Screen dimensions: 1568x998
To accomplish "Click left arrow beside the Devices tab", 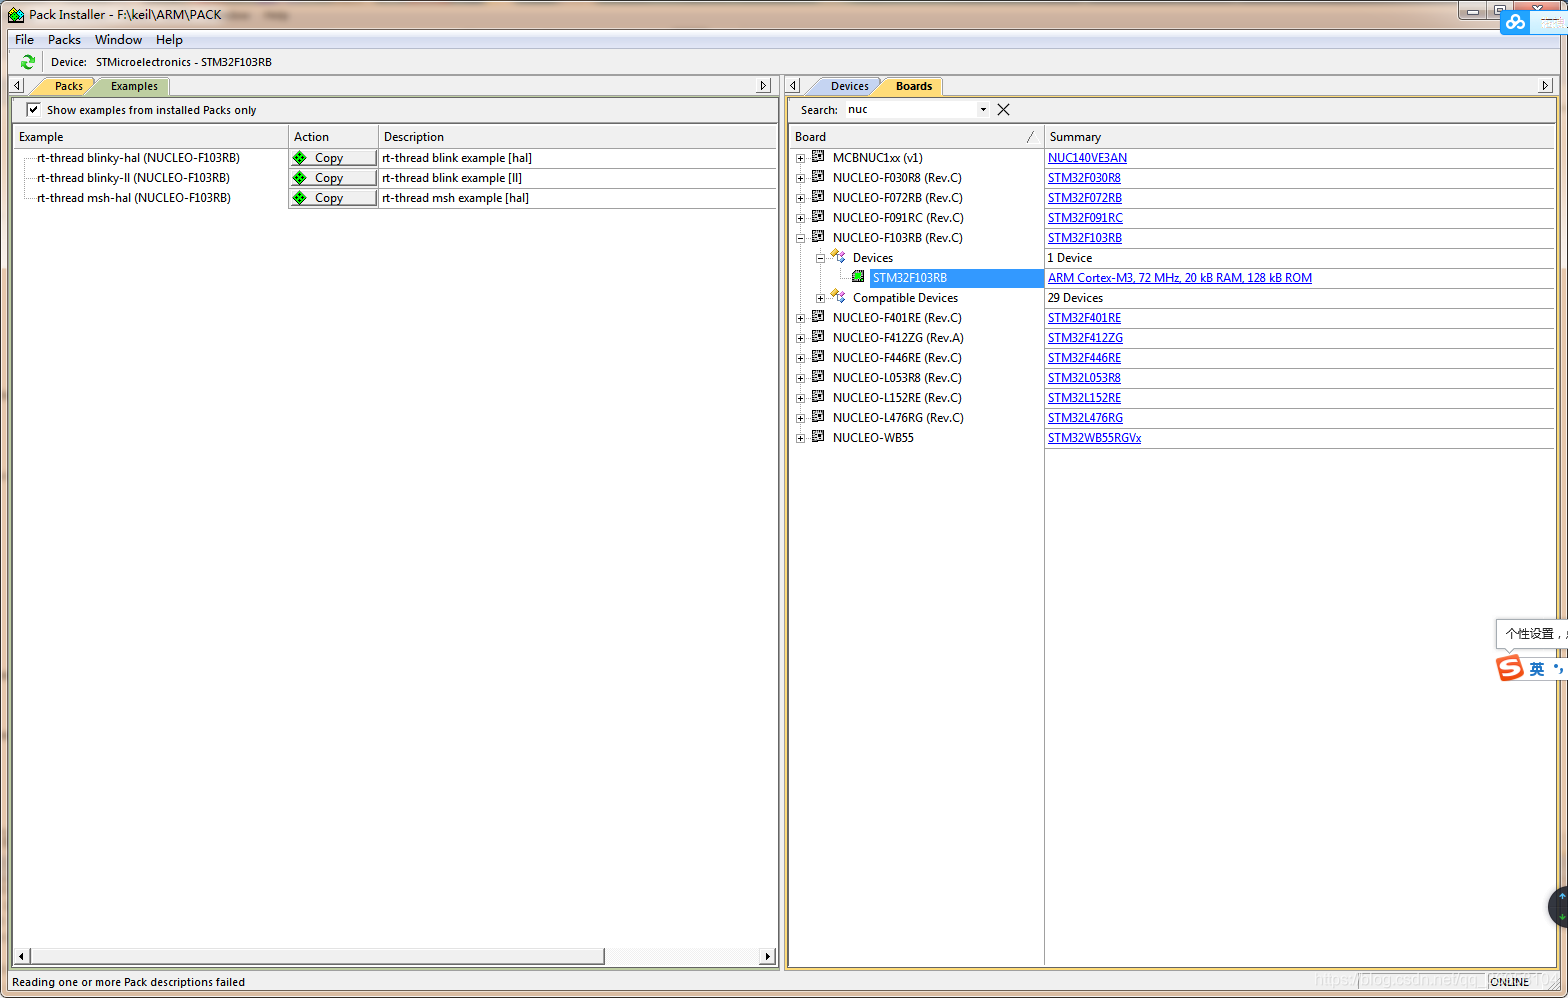I will point(793,86).
